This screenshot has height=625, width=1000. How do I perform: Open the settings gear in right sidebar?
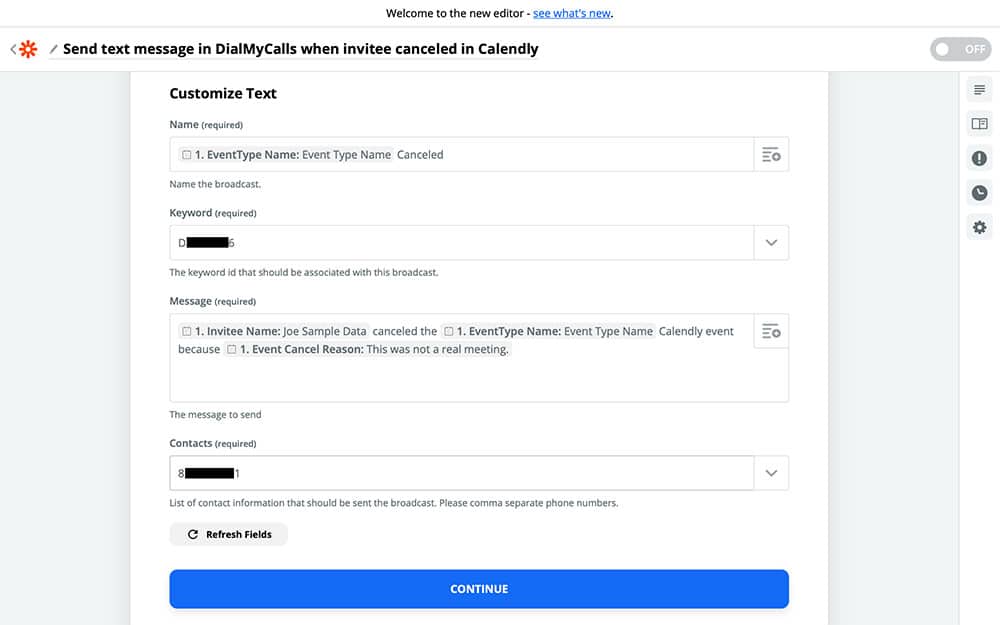tap(979, 228)
